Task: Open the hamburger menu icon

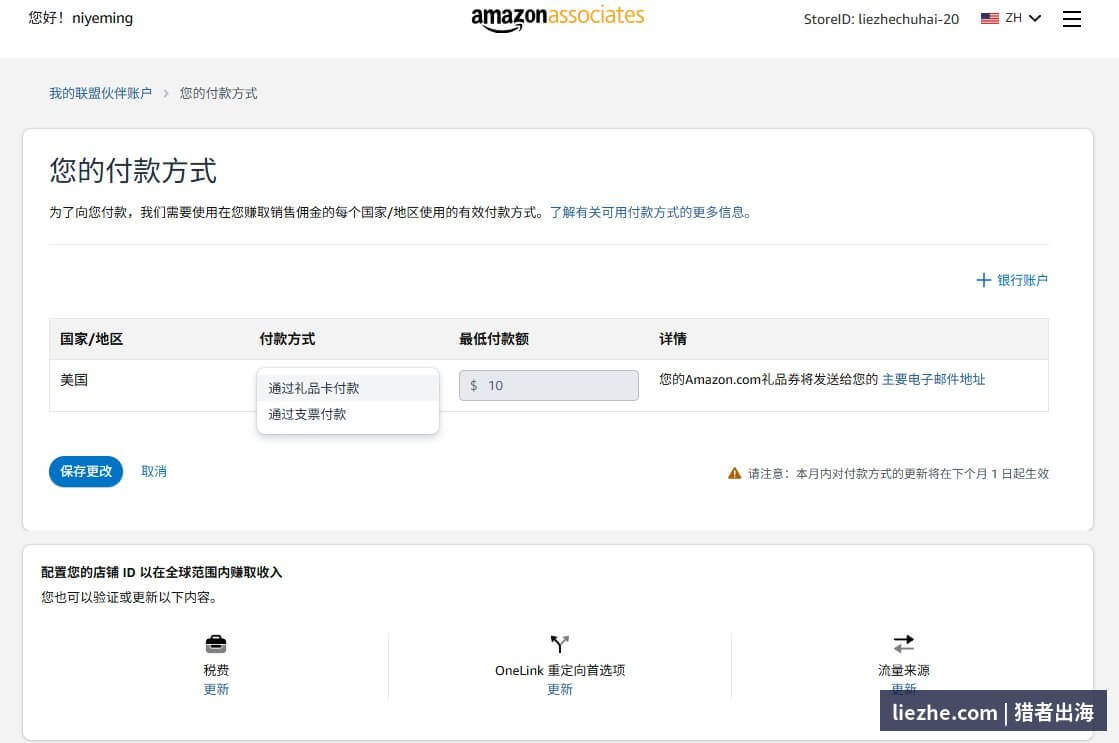Action: click(x=1071, y=19)
